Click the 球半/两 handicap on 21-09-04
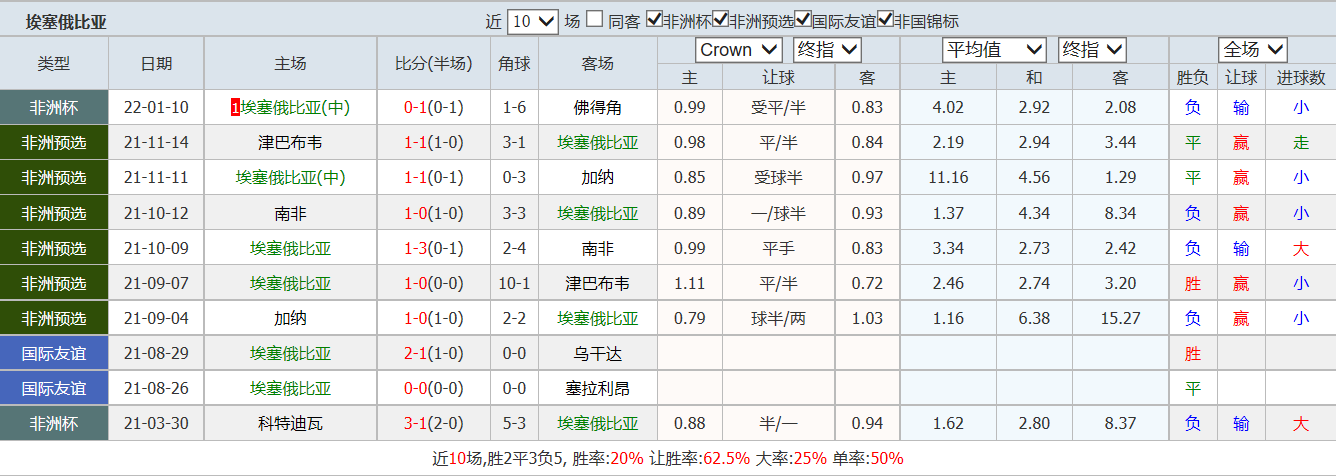The image size is (1336, 476). [x=778, y=318]
